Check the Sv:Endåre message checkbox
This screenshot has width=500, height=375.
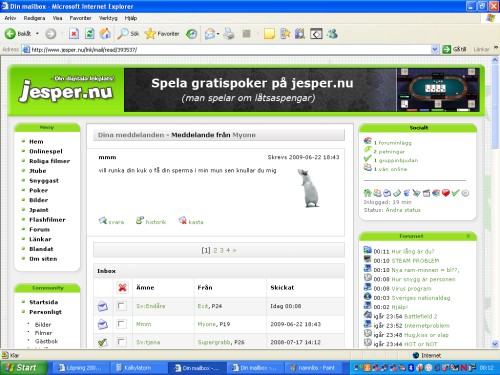pos(121,306)
